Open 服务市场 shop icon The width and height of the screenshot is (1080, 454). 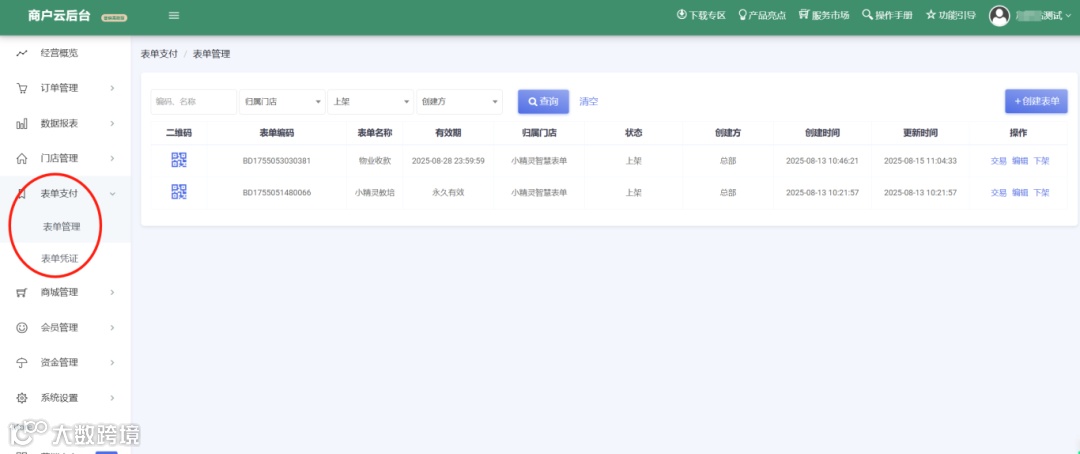(804, 14)
